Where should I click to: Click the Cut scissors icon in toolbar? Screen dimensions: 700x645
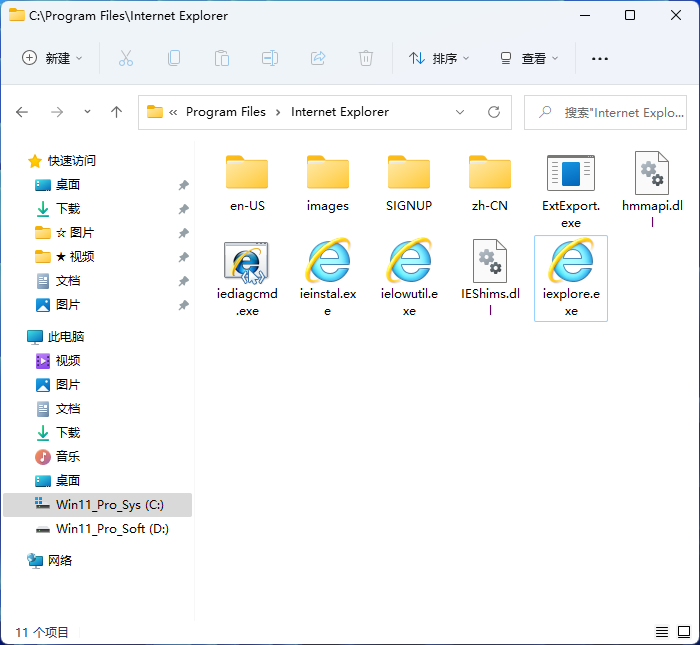(126, 58)
